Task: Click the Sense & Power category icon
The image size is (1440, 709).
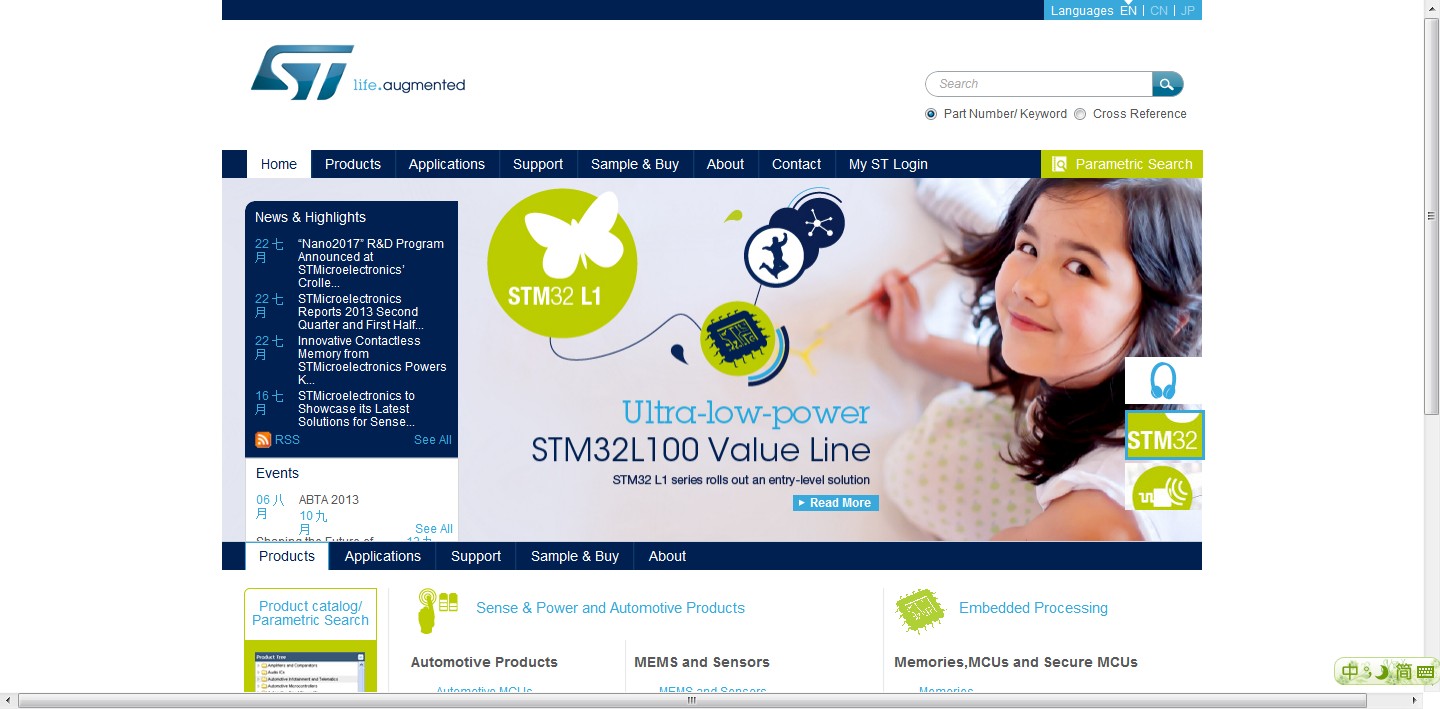Action: coord(438,610)
